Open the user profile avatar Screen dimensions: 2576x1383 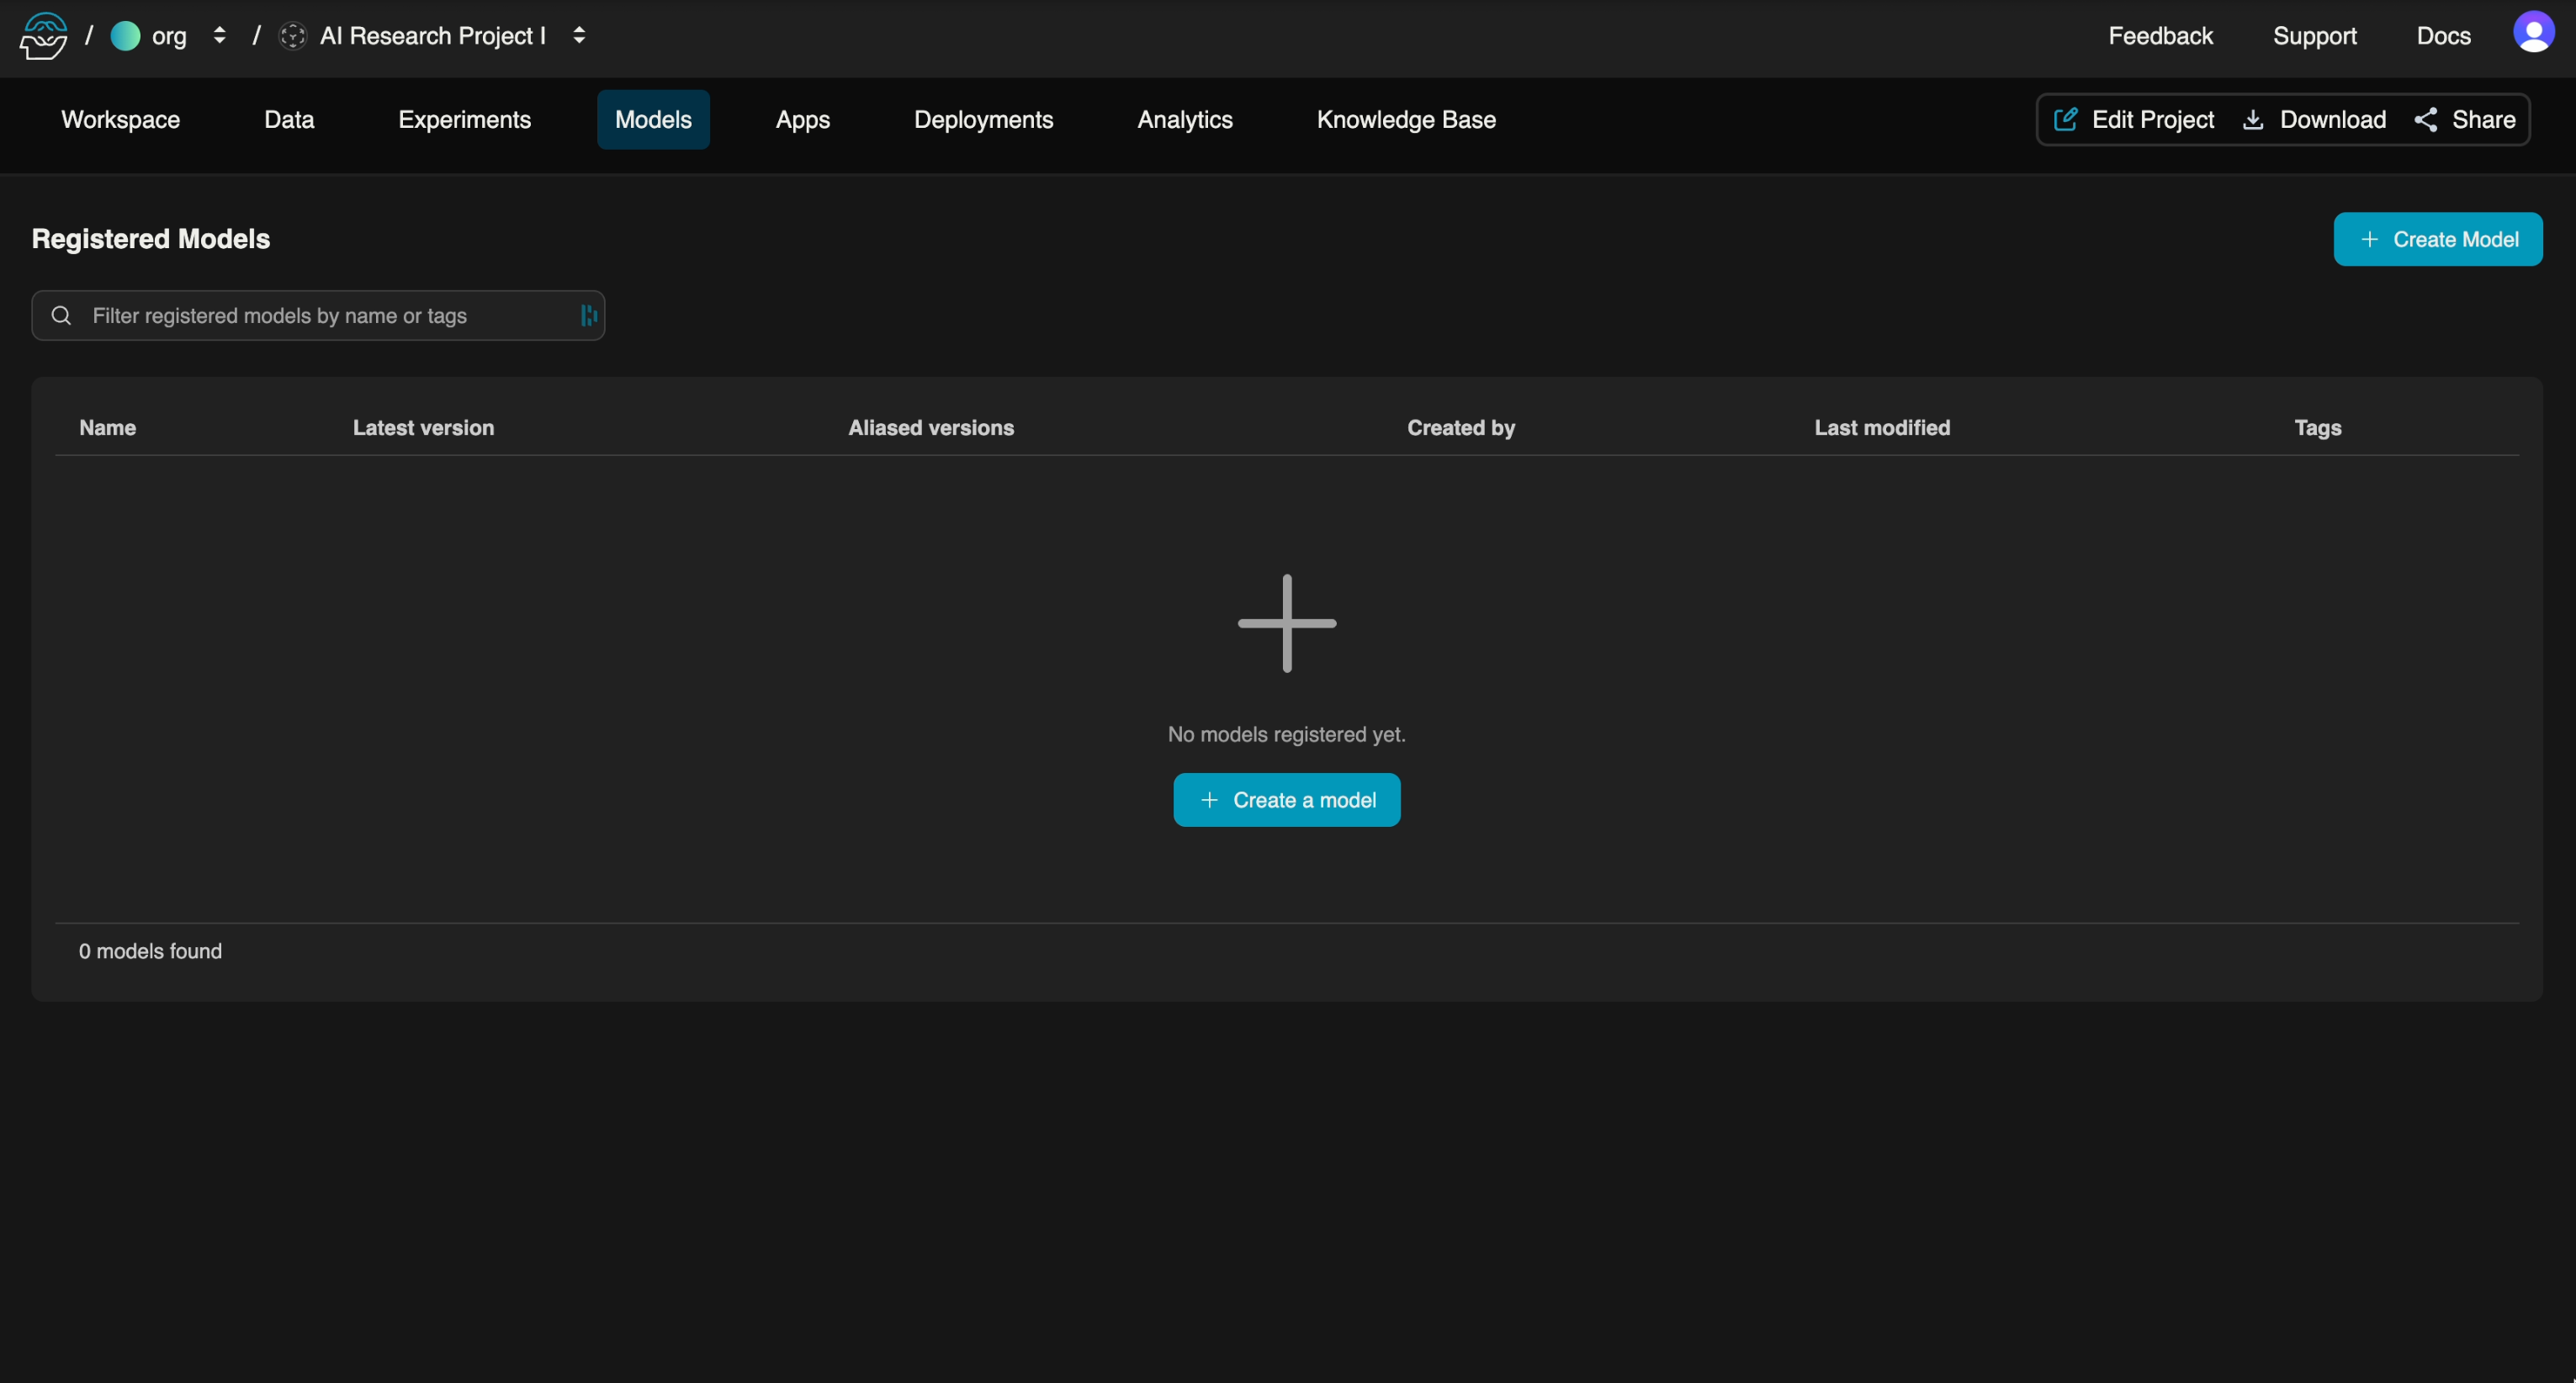tap(2533, 33)
